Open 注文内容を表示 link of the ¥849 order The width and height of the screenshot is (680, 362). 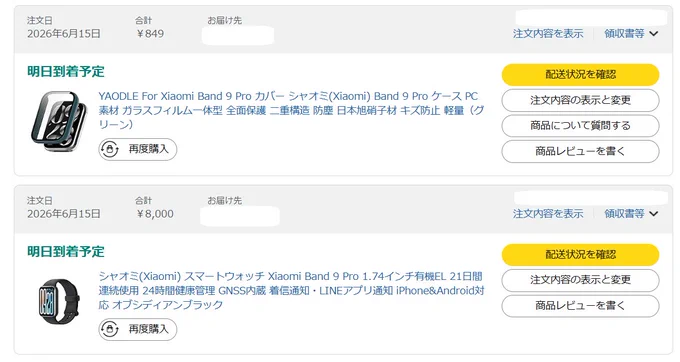pos(548,33)
